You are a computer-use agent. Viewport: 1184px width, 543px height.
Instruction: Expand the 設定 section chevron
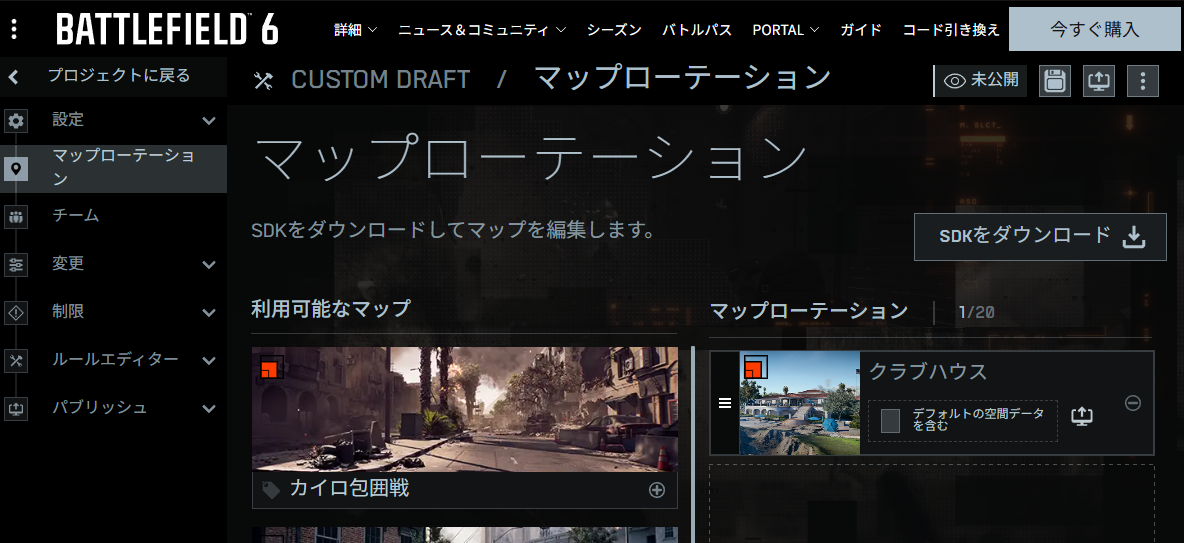[209, 121]
